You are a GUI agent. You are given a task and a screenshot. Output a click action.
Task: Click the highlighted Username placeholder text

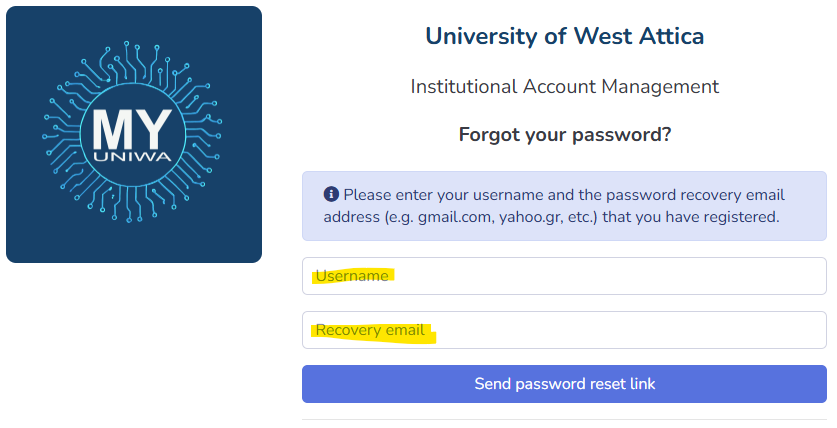click(x=352, y=276)
